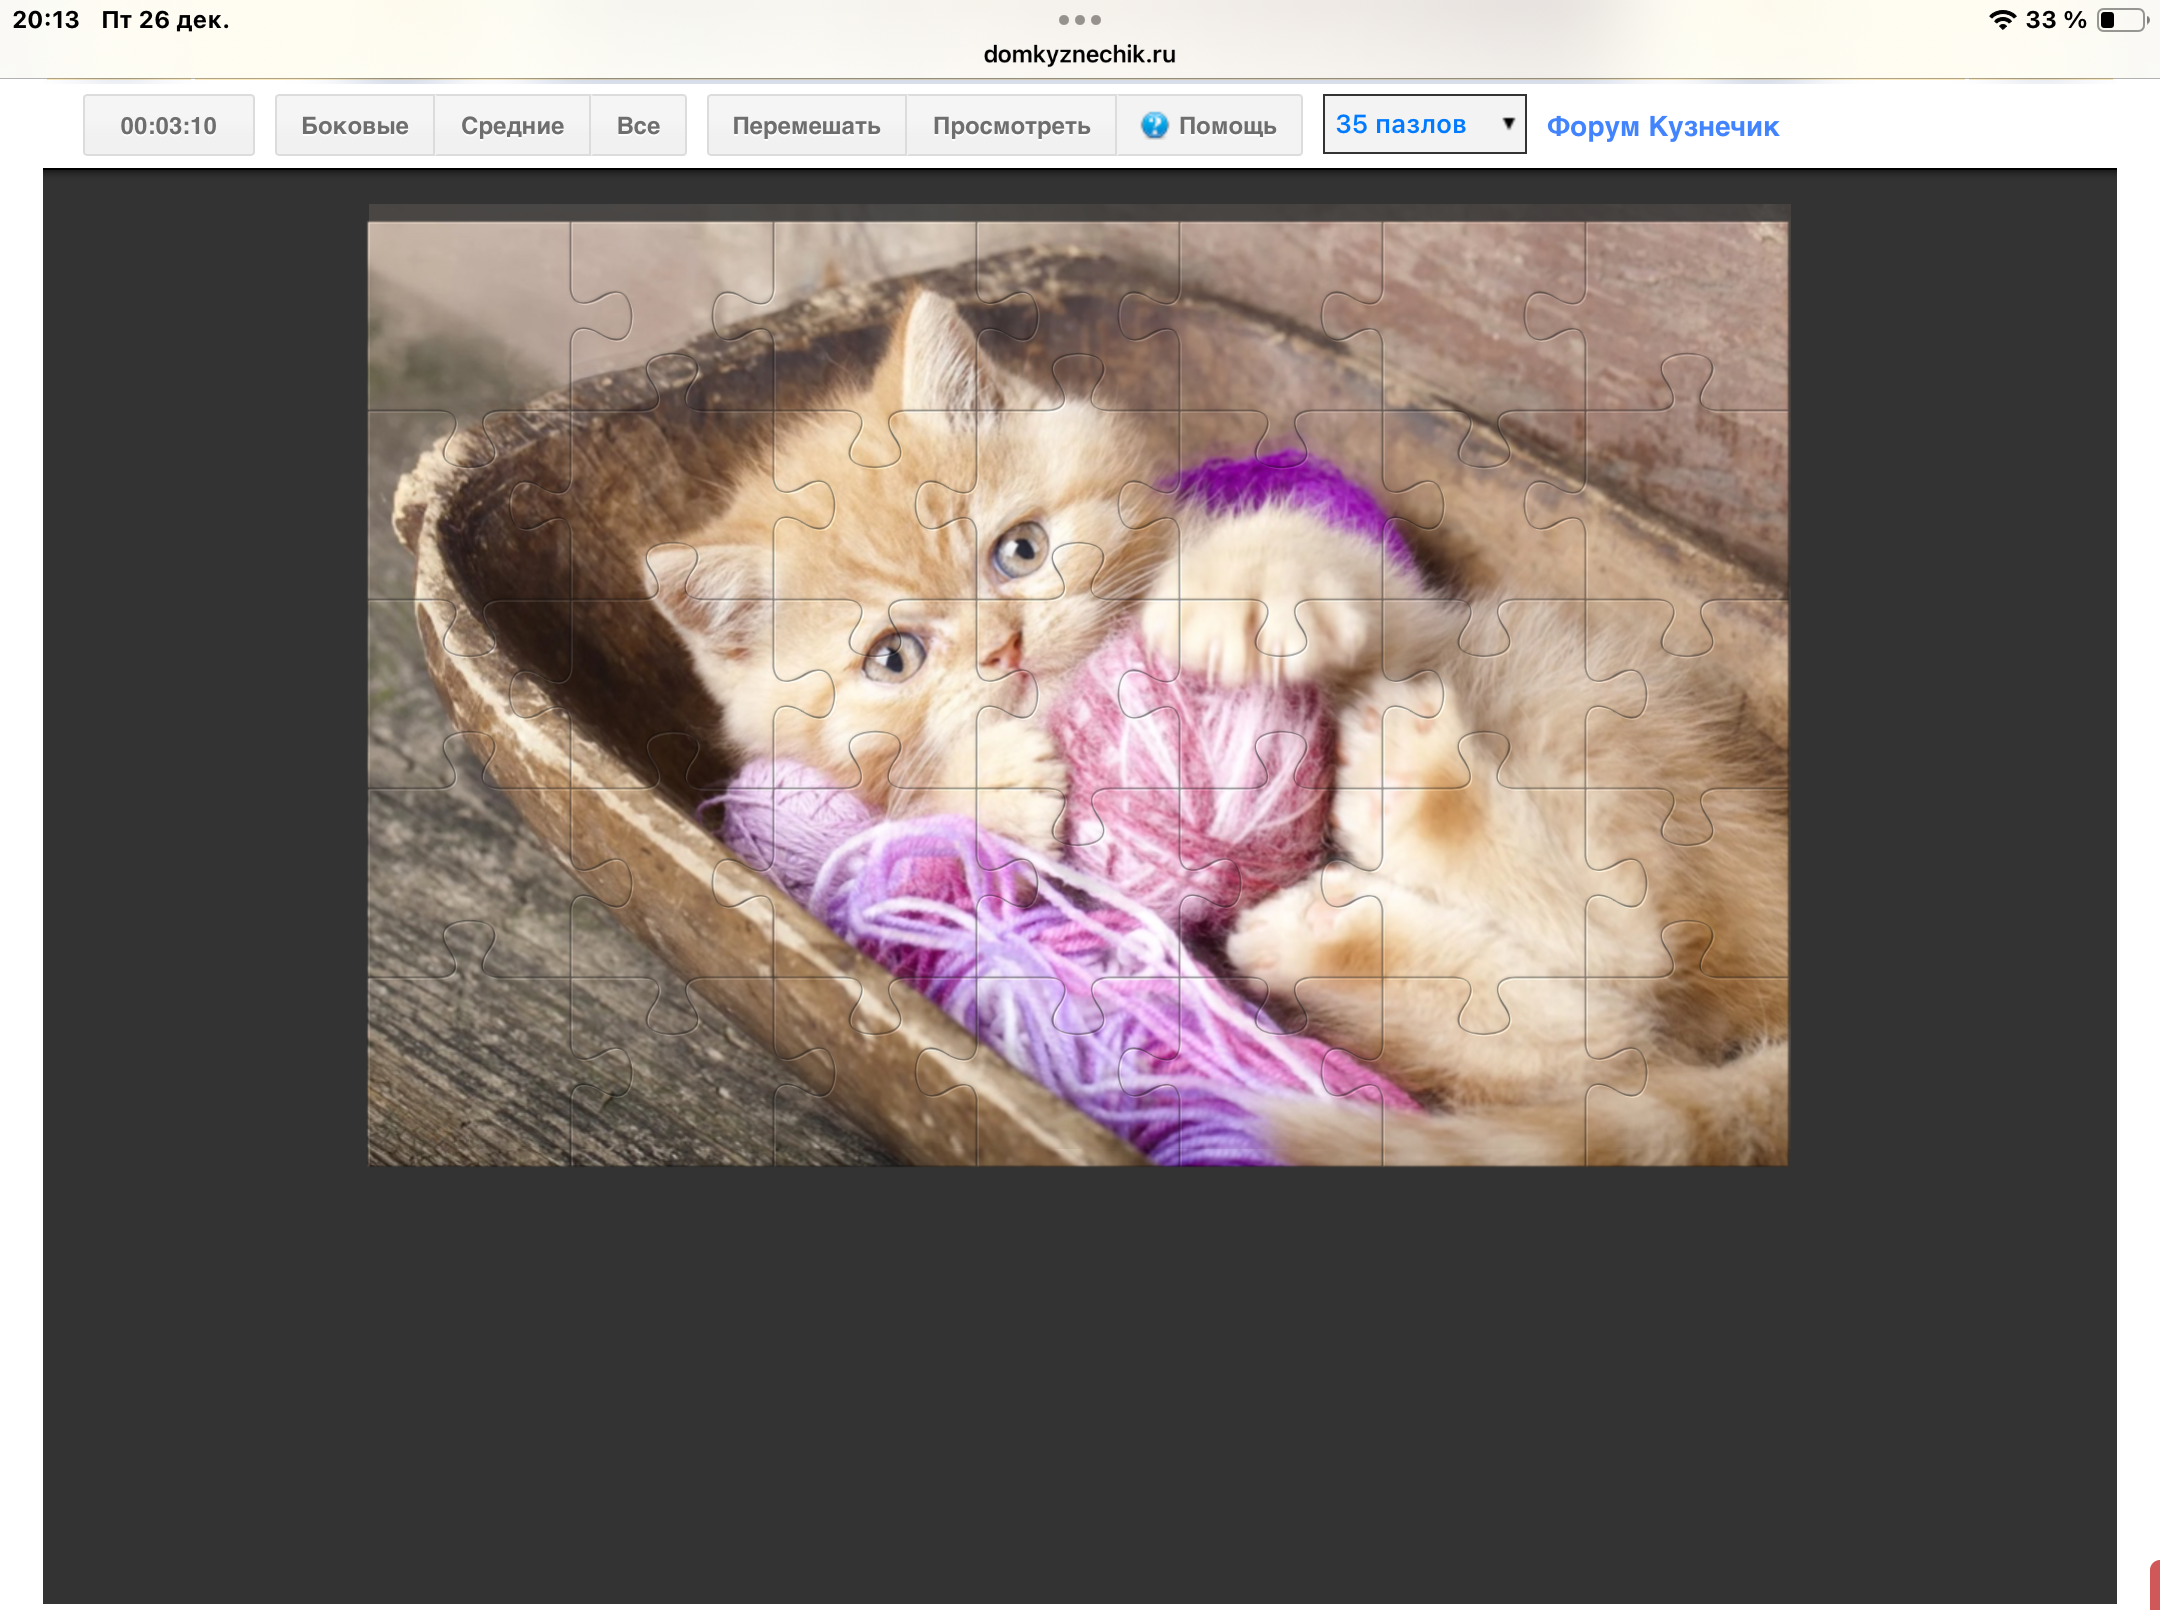Show Все puzzle pieces

coord(638,126)
